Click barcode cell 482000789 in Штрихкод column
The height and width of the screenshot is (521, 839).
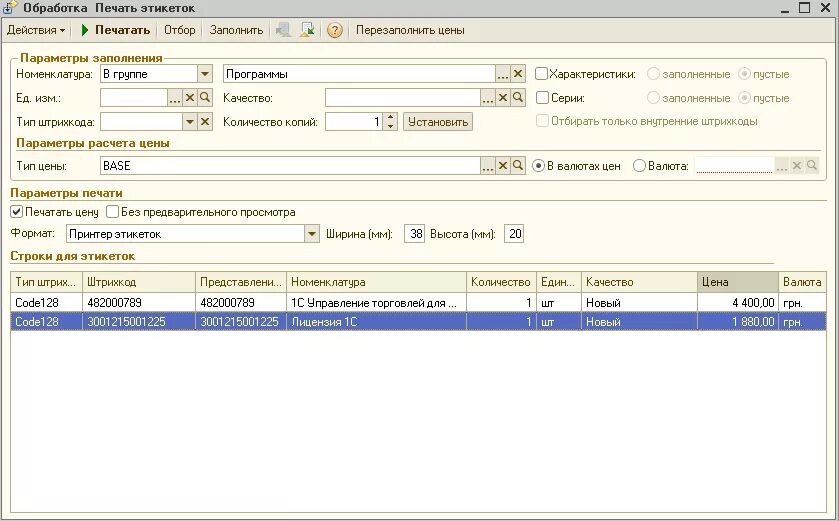click(x=139, y=303)
